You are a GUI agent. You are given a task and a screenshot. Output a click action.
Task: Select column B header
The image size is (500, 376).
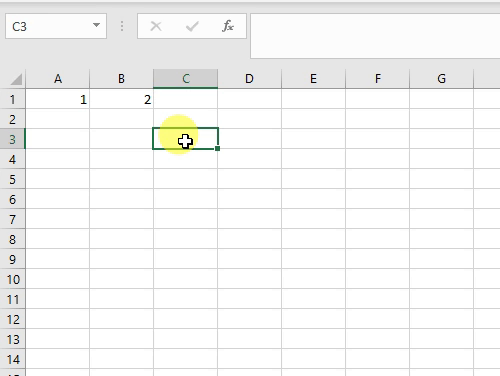click(x=121, y=79)
